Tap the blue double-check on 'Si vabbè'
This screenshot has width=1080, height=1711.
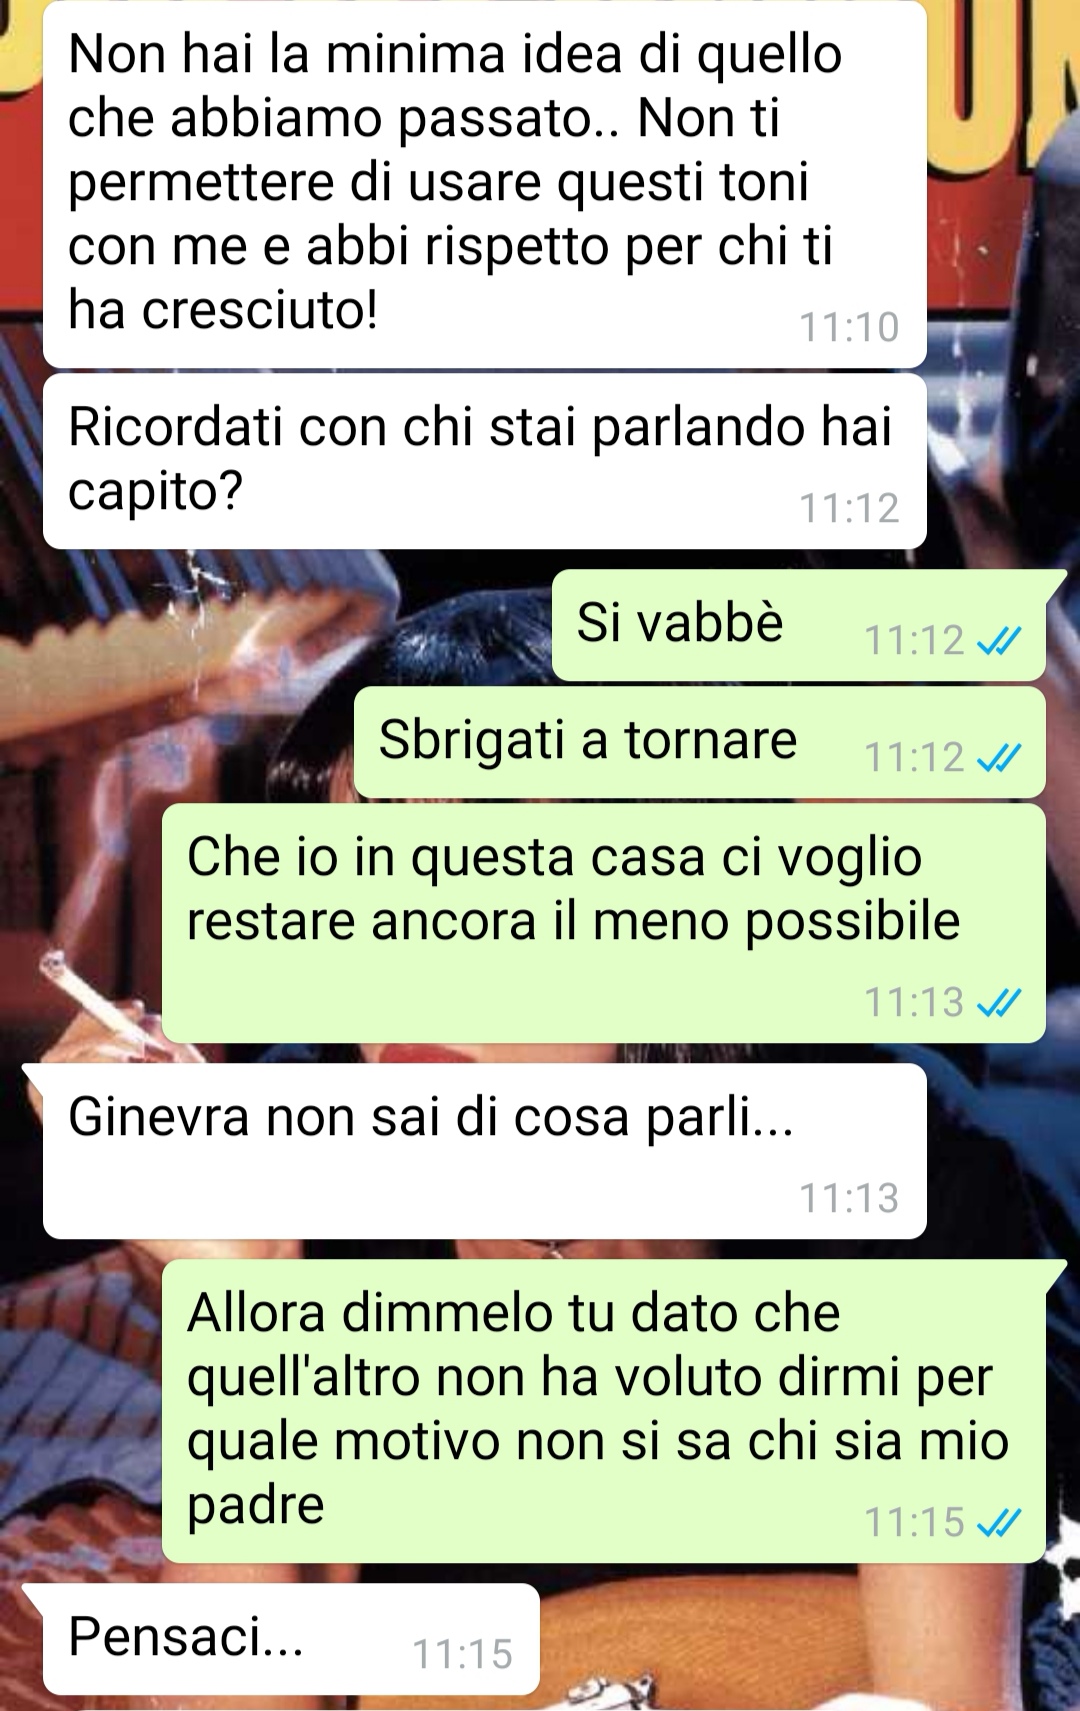click(998, 640)
